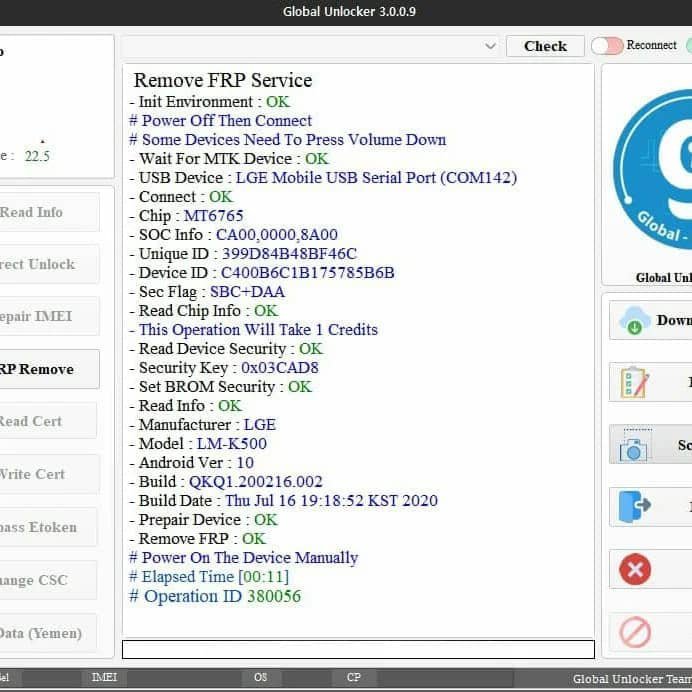Image resolution: width=692 pixels, height=692 pixels.
Task: Click the Global Unlocker logo
Action: 653,169
